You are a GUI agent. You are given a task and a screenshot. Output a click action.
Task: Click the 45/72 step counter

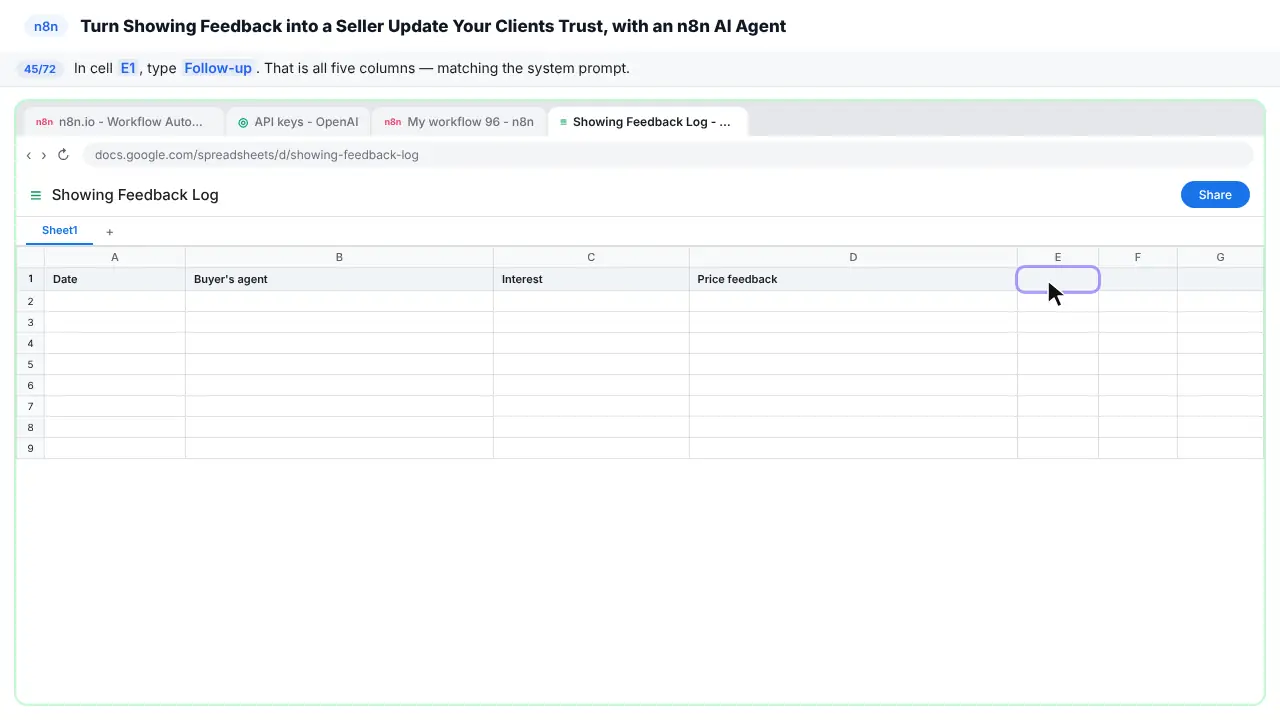coord(40,69)
